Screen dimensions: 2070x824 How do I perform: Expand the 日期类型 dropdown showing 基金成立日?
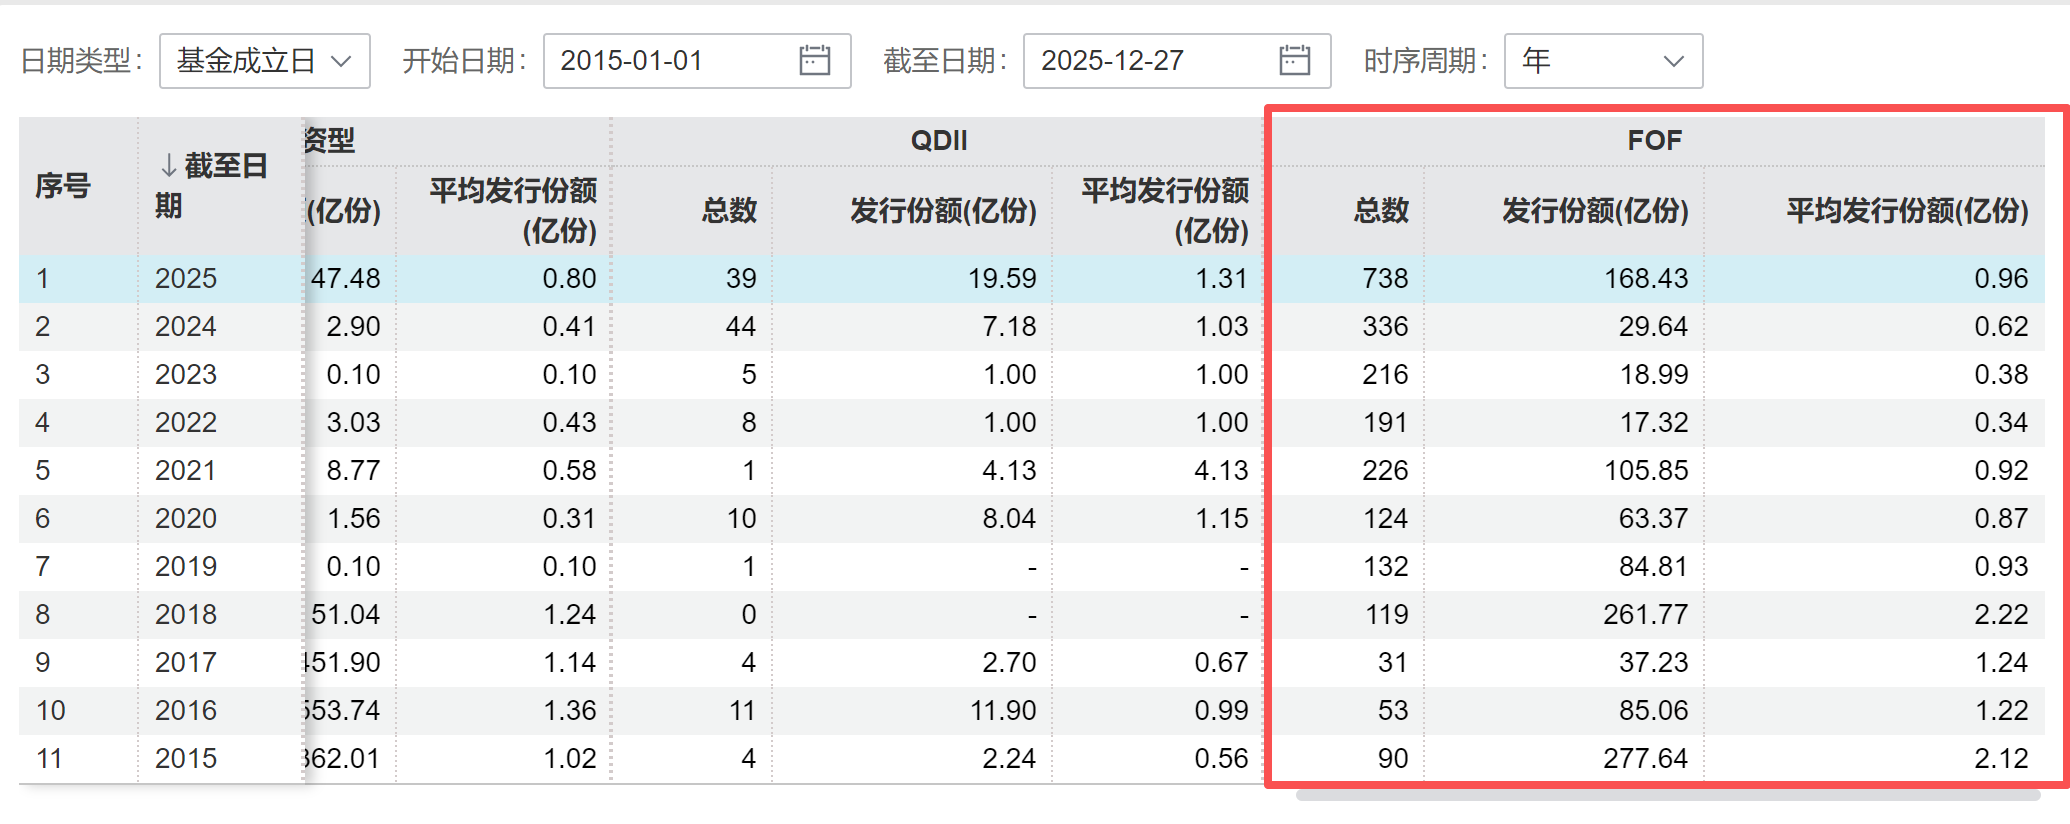[x=264, y=61]
